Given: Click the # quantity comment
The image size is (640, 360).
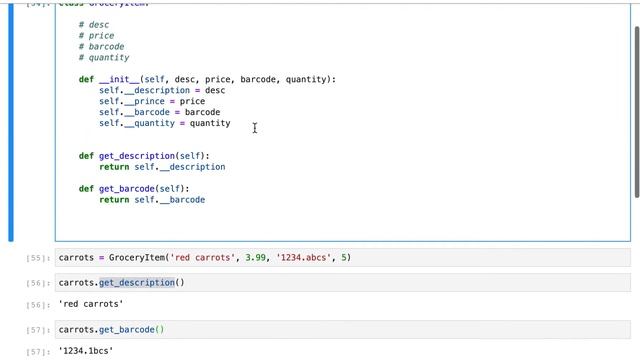Looking at the screenshot, I should click(104, 58).
